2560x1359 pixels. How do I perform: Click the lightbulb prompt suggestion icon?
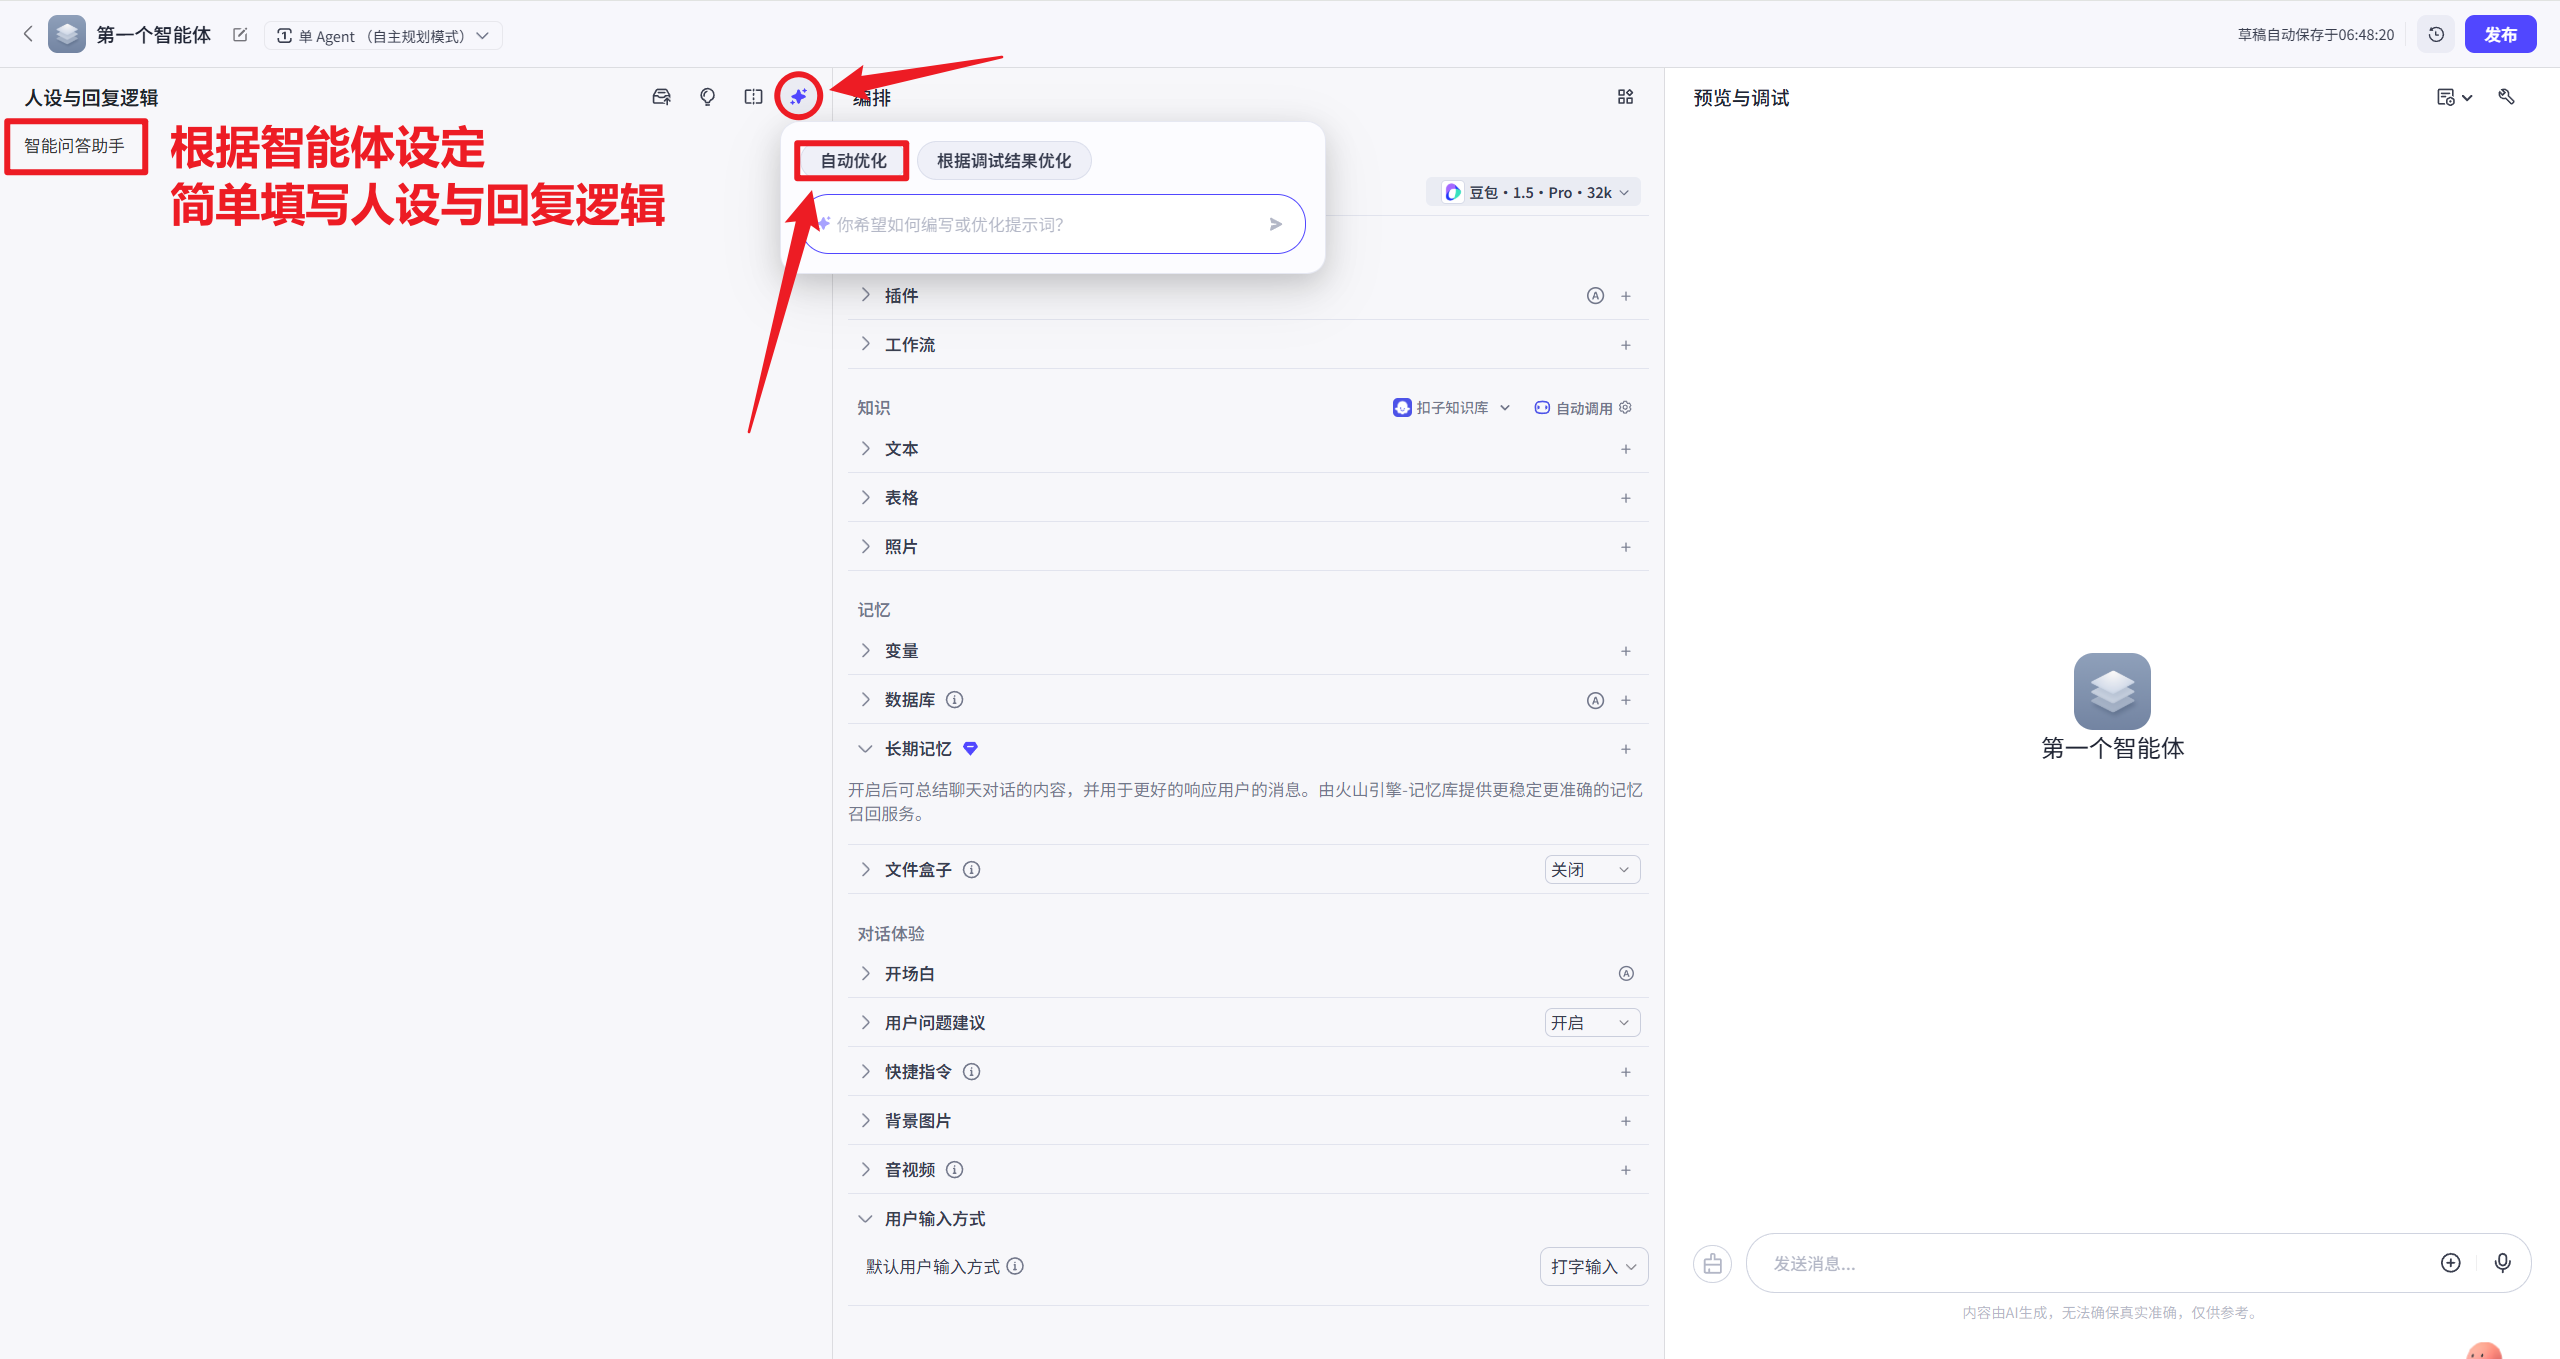click(x=707, y=97)
